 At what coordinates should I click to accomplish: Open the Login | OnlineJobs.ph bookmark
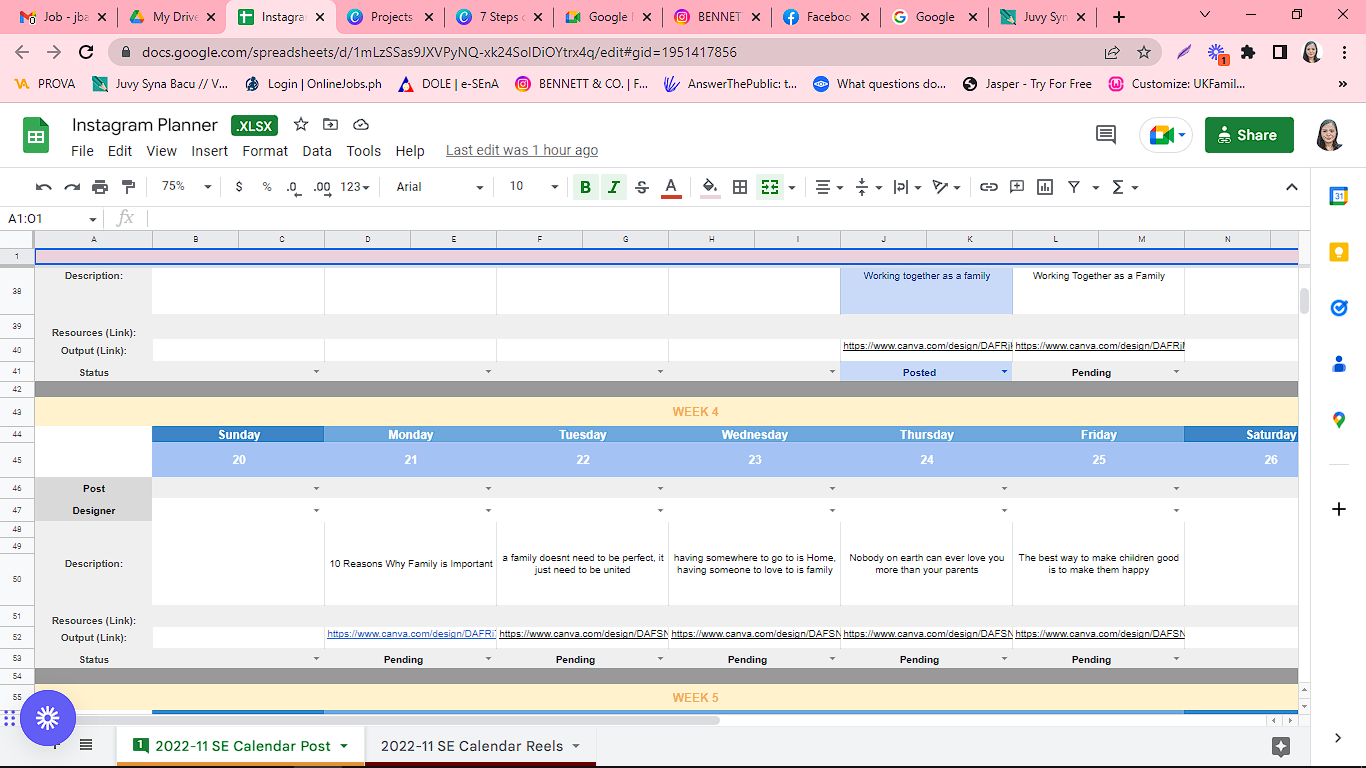[312, 84]
